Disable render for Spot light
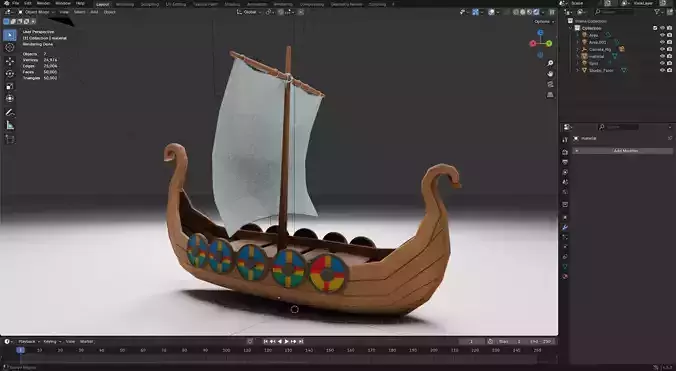676x371 pixels. pyautogui.click(x=670, y=63)
